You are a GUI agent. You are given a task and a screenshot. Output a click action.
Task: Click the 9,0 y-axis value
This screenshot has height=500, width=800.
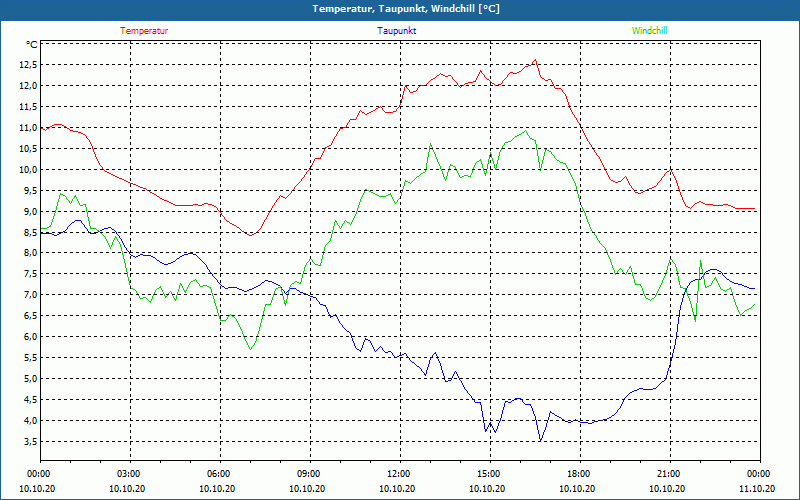(x=30, y=211)
